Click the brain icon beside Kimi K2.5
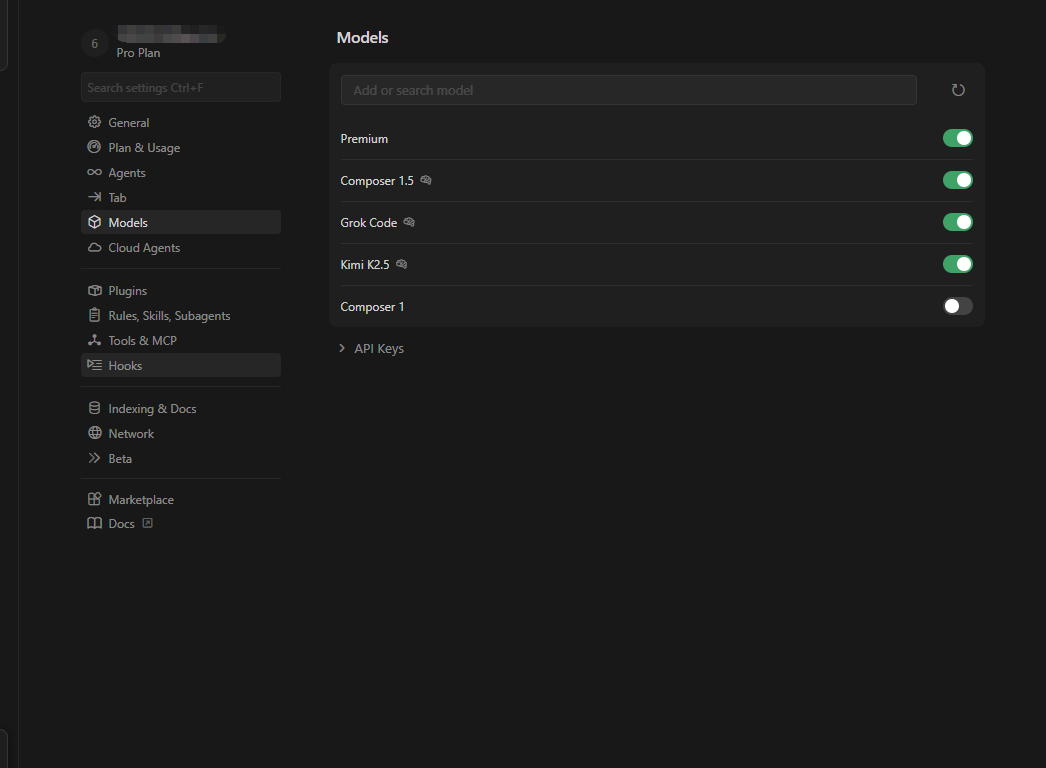1046x768 pixels. [x=401, y=264]
